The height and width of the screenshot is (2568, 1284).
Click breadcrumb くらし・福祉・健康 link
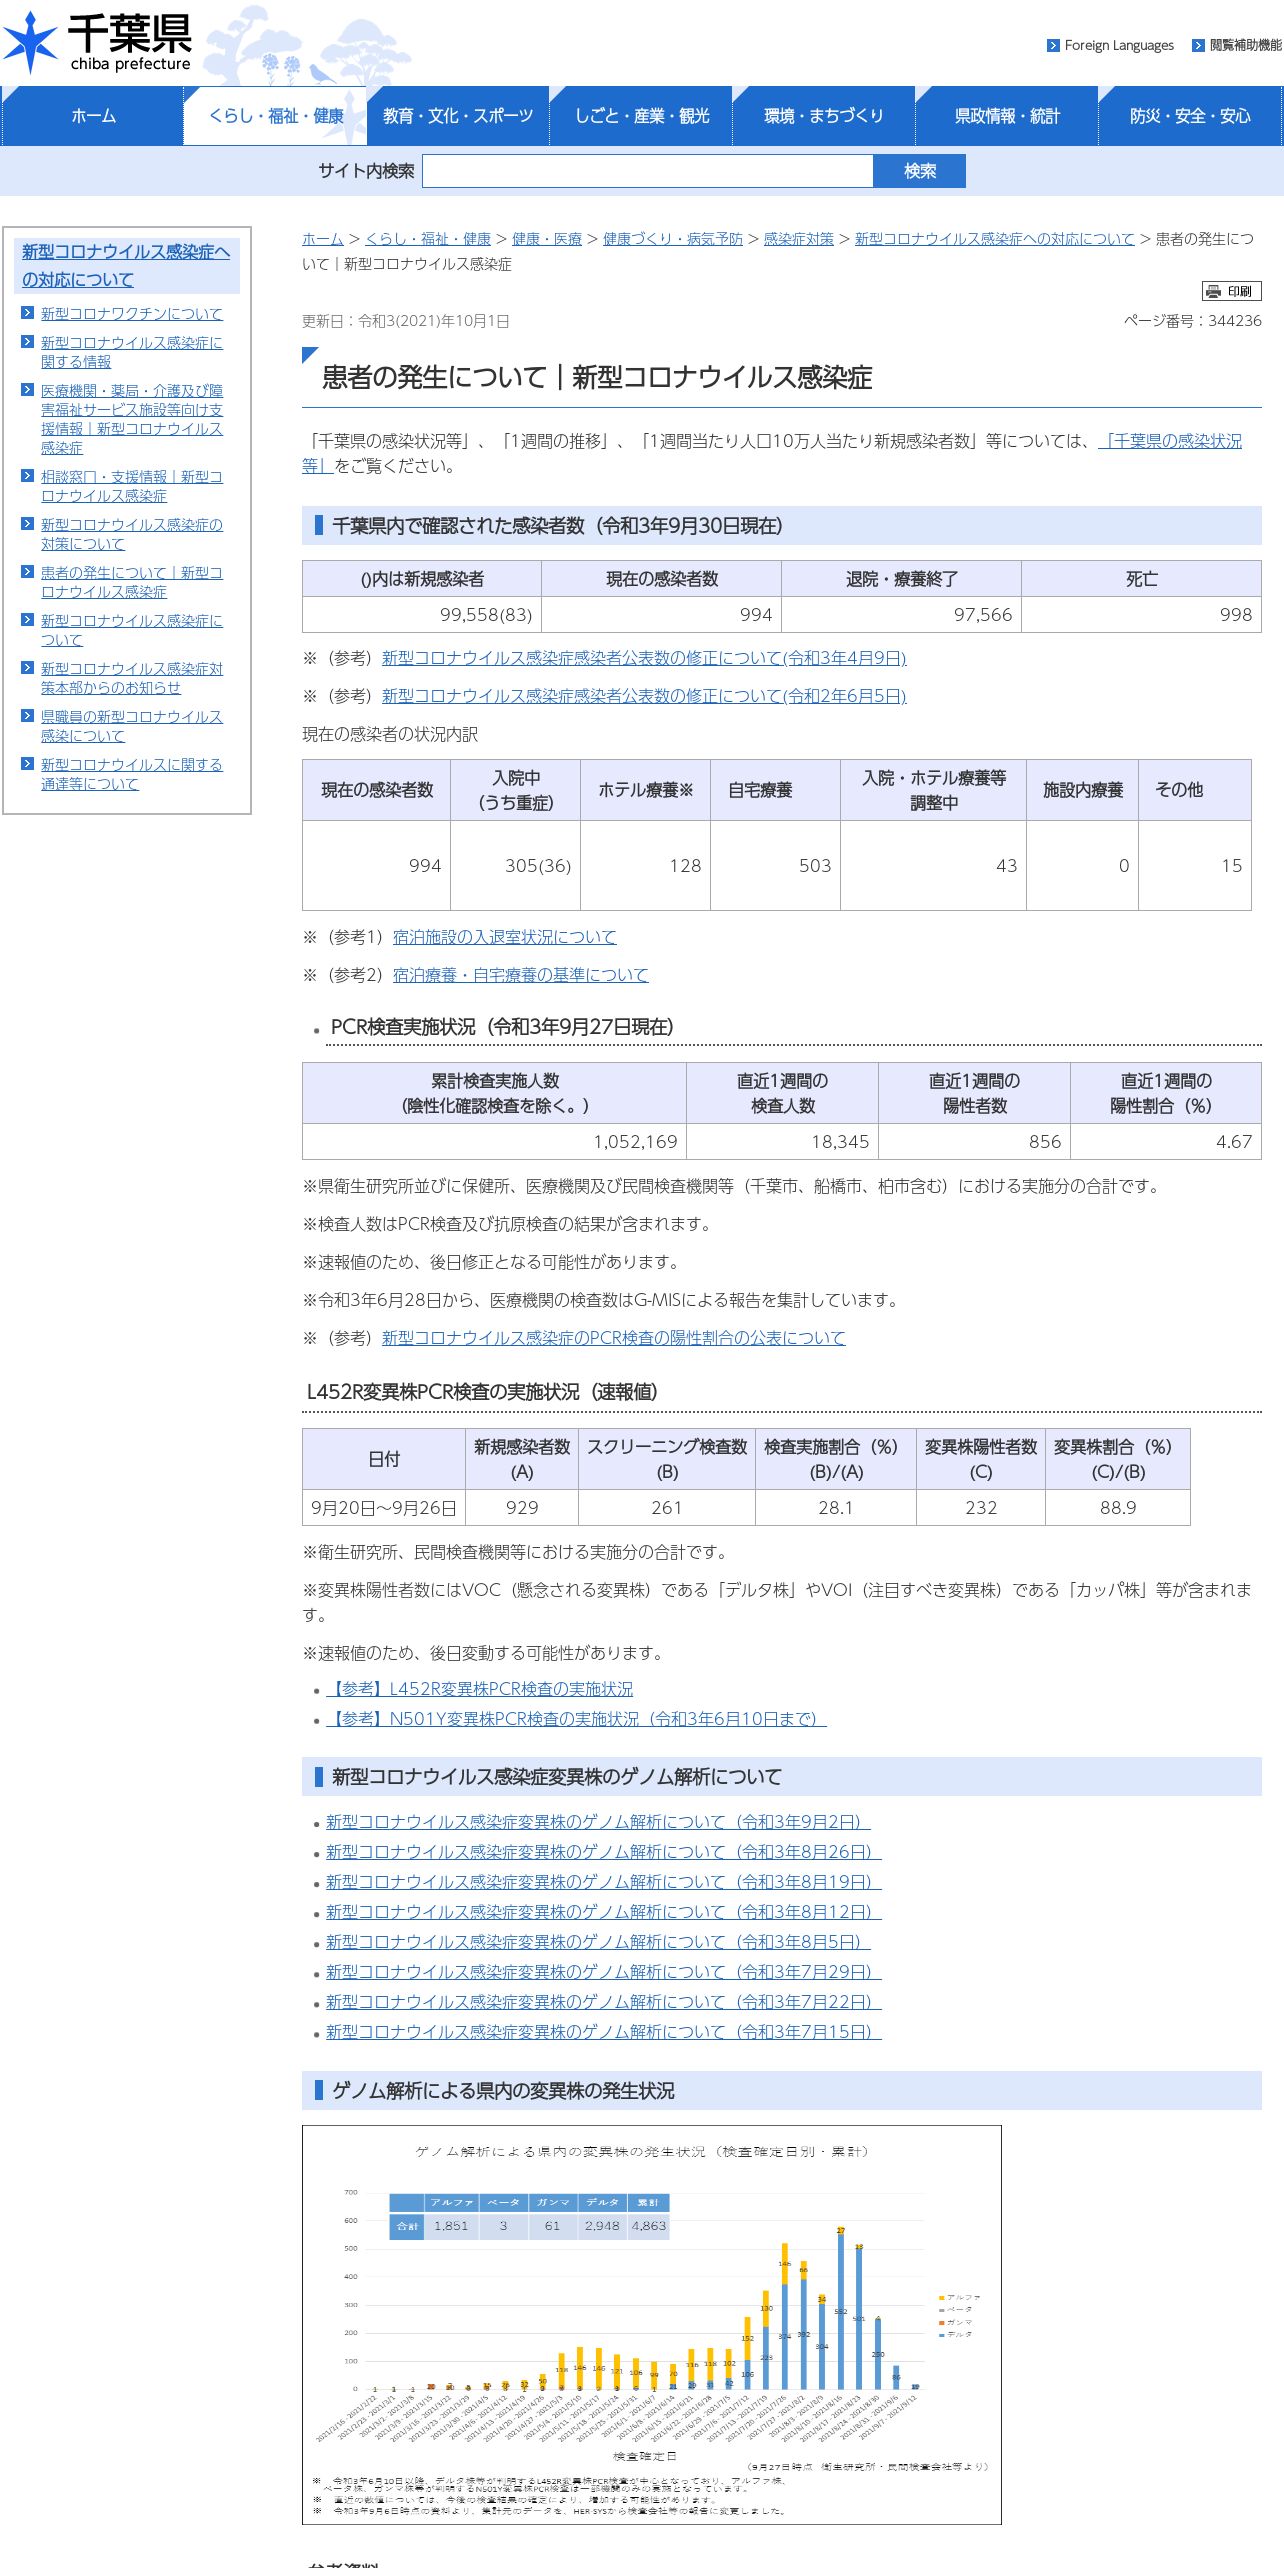point(428,239)
